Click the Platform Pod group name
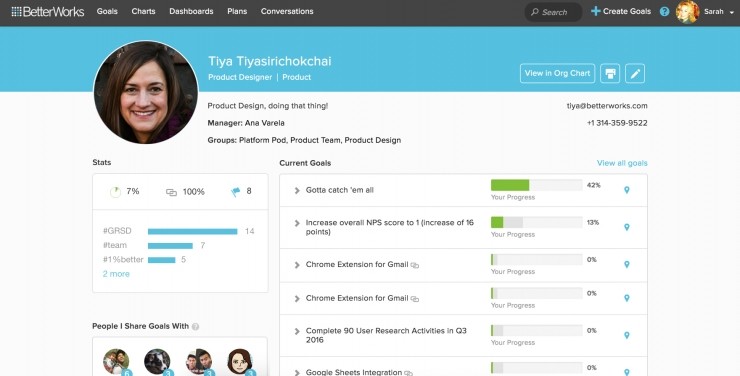 pos(262,140)
